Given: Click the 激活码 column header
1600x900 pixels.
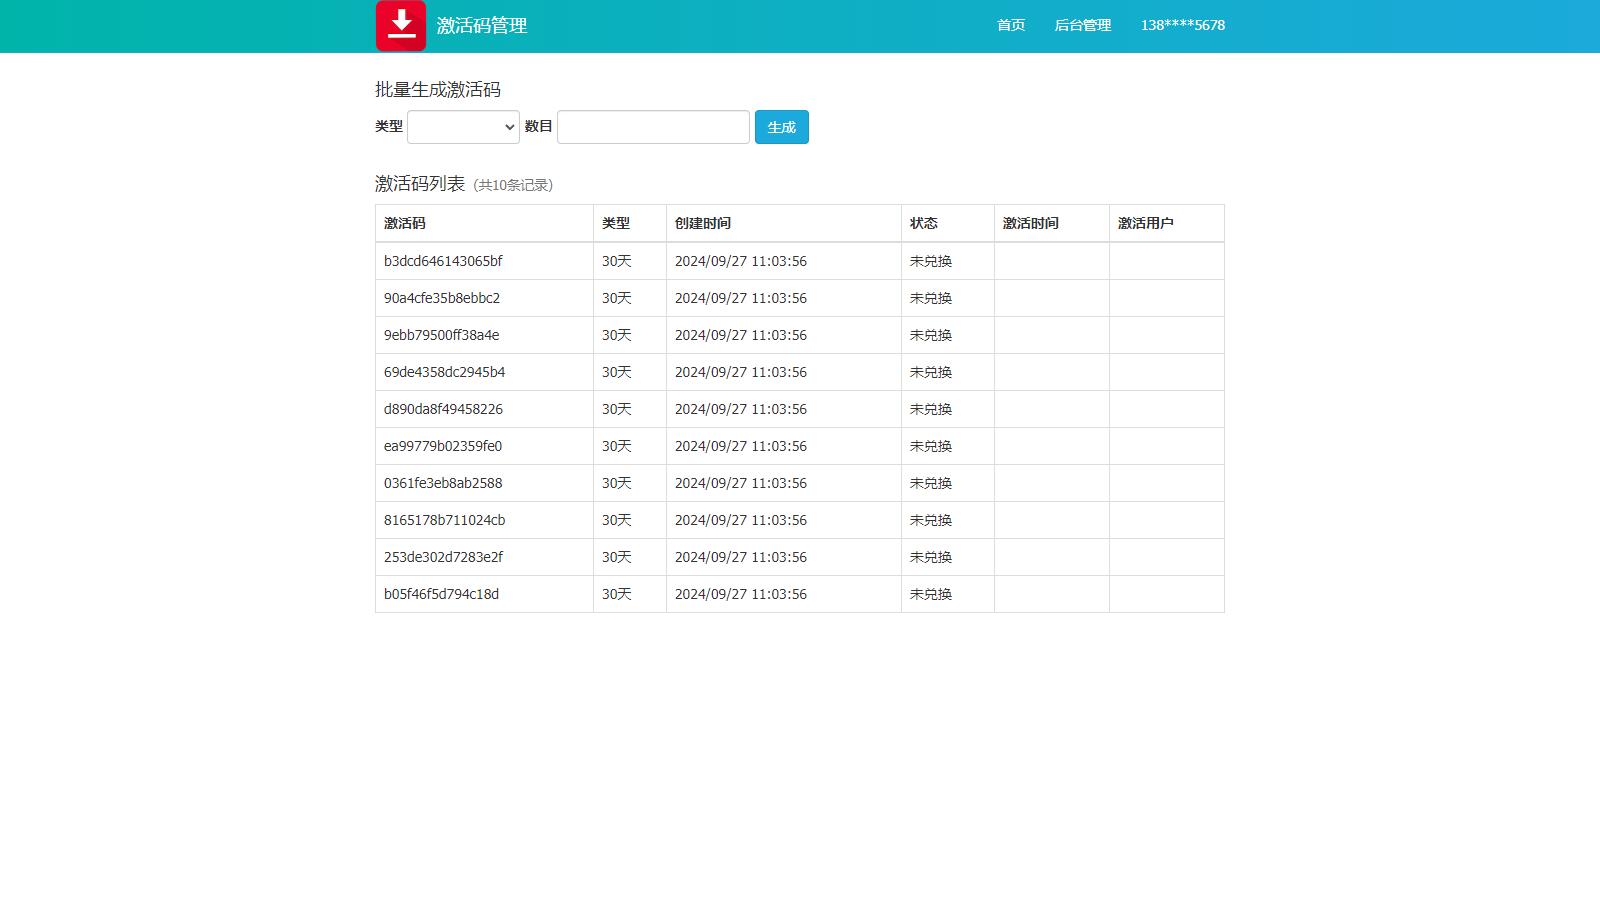Looking at the screenshot, I should tap(404, 223).
